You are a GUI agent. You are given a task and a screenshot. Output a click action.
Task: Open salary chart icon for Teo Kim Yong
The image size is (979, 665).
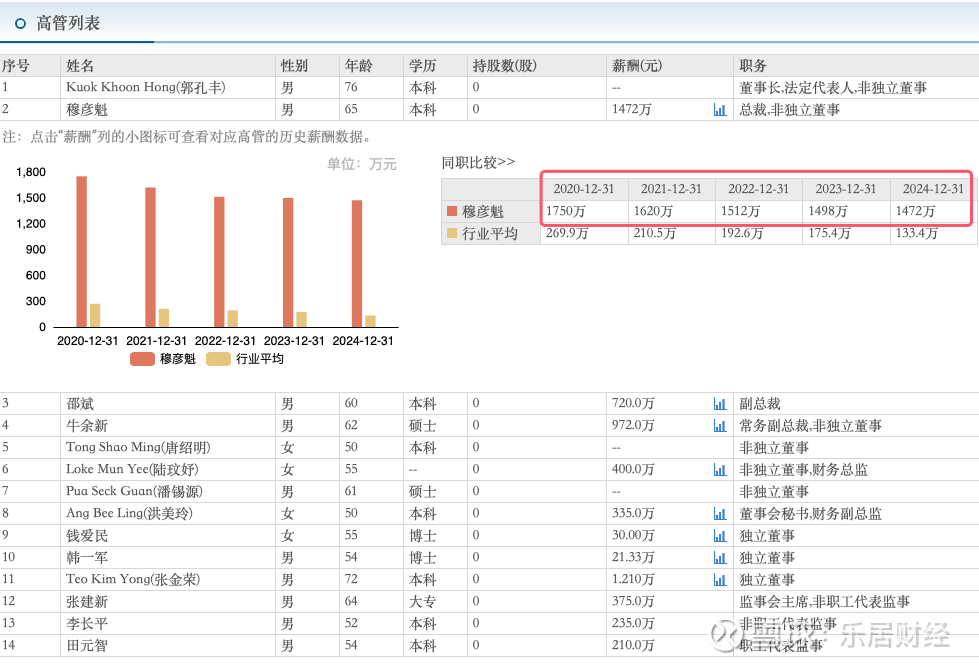[719, 580]
